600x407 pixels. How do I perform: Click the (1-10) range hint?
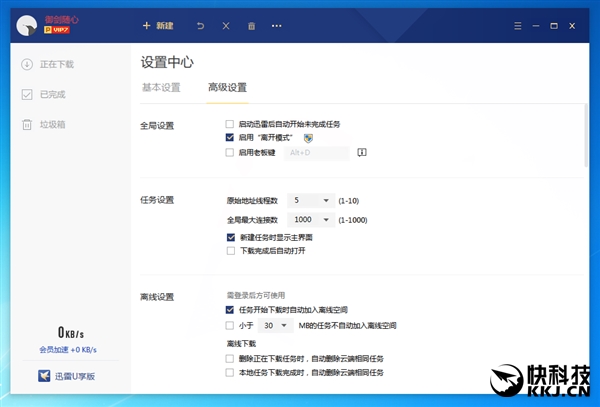pos(349,201)
